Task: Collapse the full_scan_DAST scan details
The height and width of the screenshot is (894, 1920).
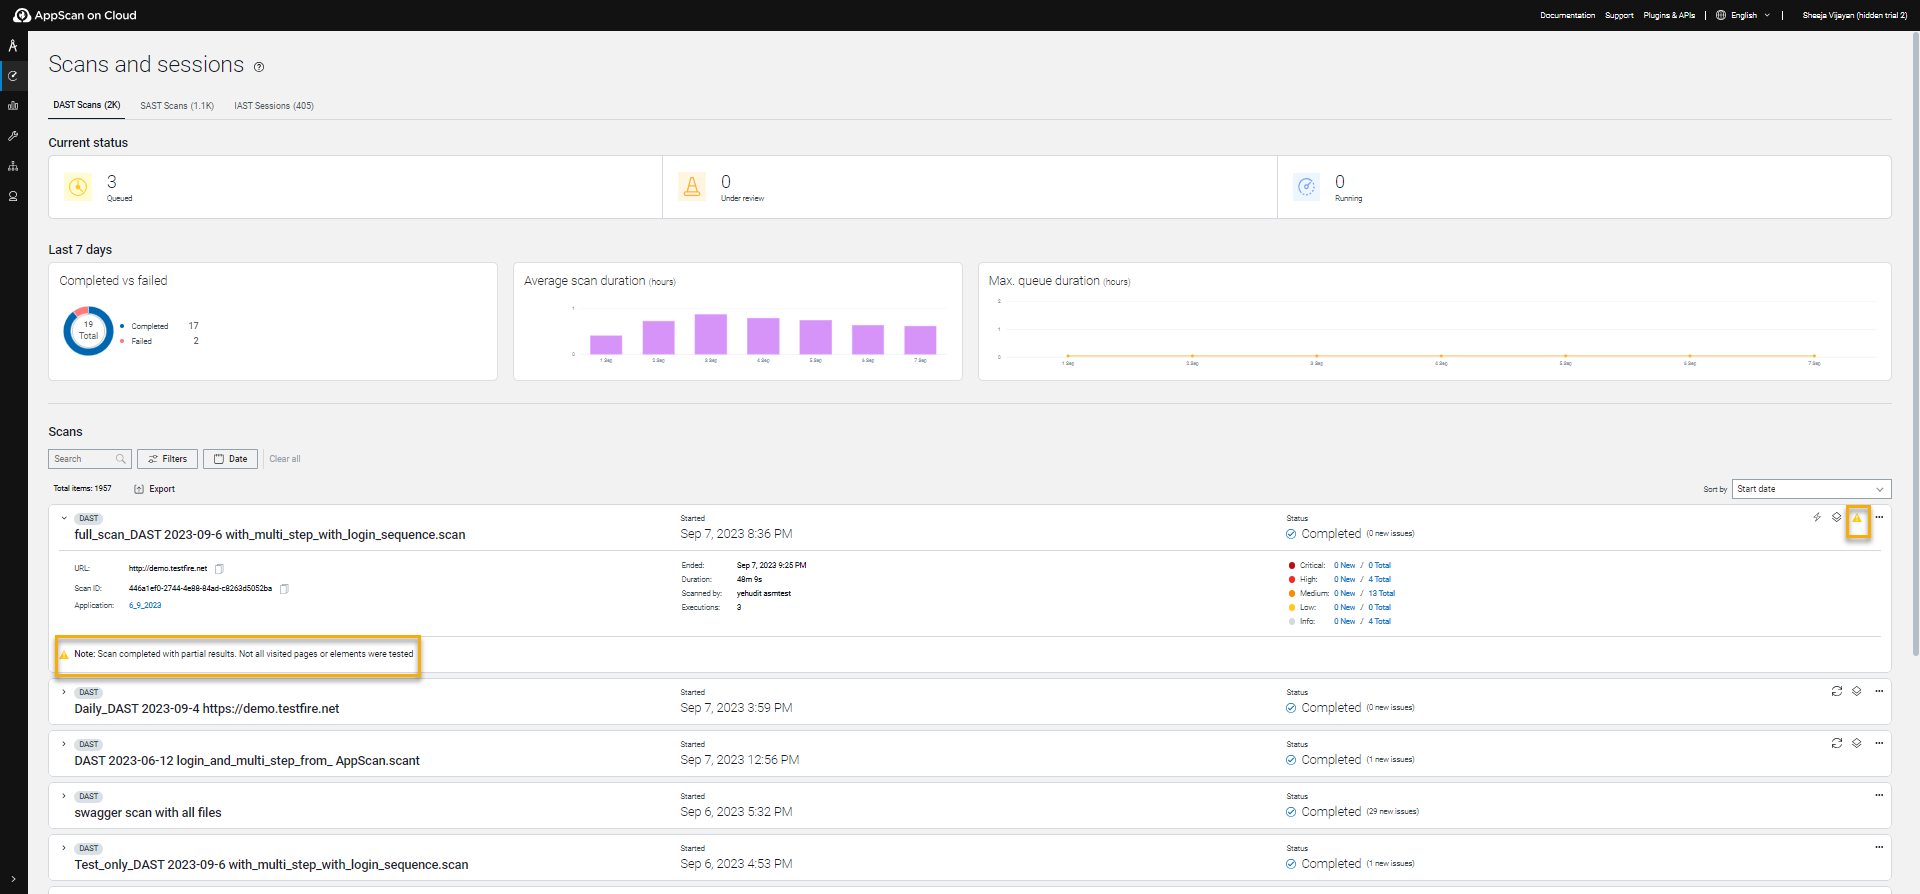Action: pos(64,518)
